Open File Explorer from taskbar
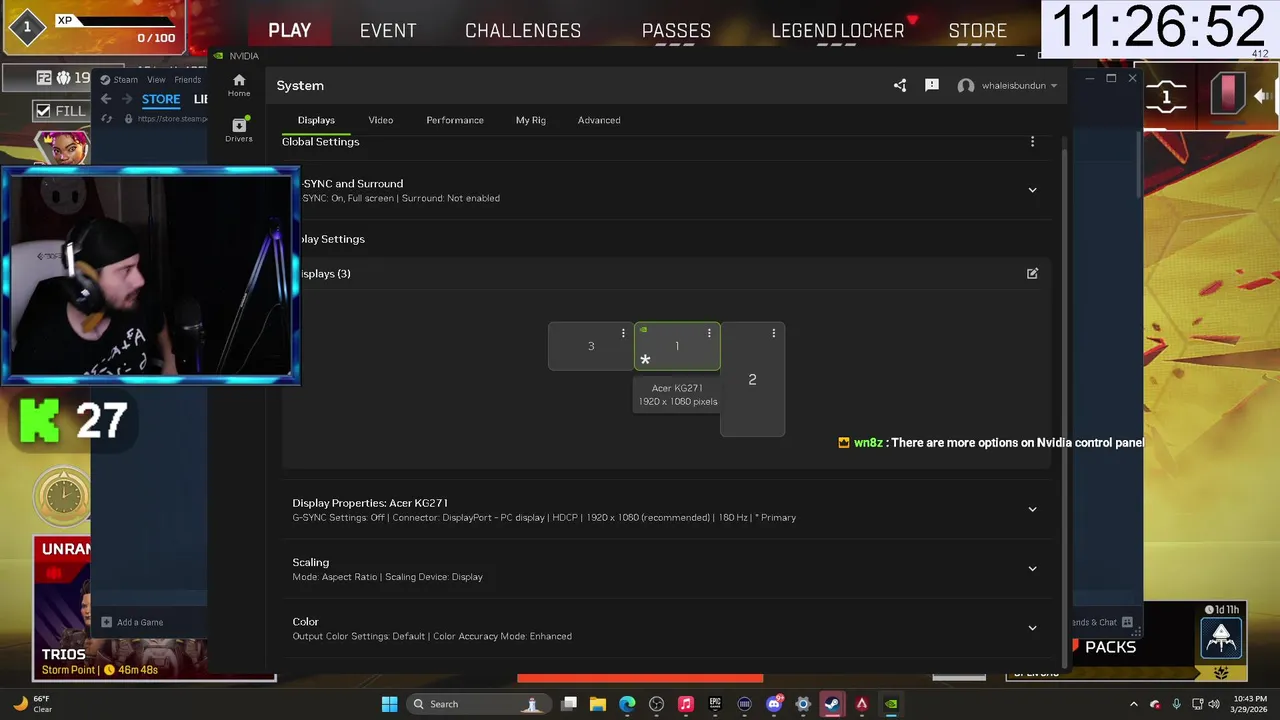This screenshot has width=1280, height=720. (x=598, y=704)
